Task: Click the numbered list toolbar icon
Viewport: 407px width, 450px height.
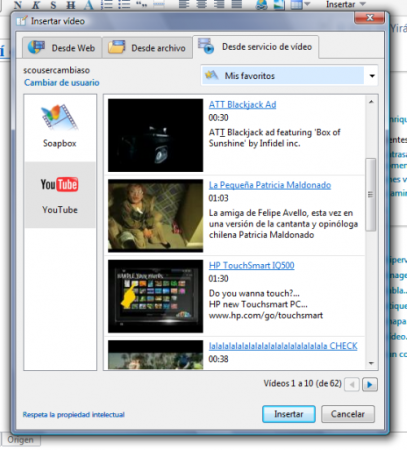Action: pos(107,5)
